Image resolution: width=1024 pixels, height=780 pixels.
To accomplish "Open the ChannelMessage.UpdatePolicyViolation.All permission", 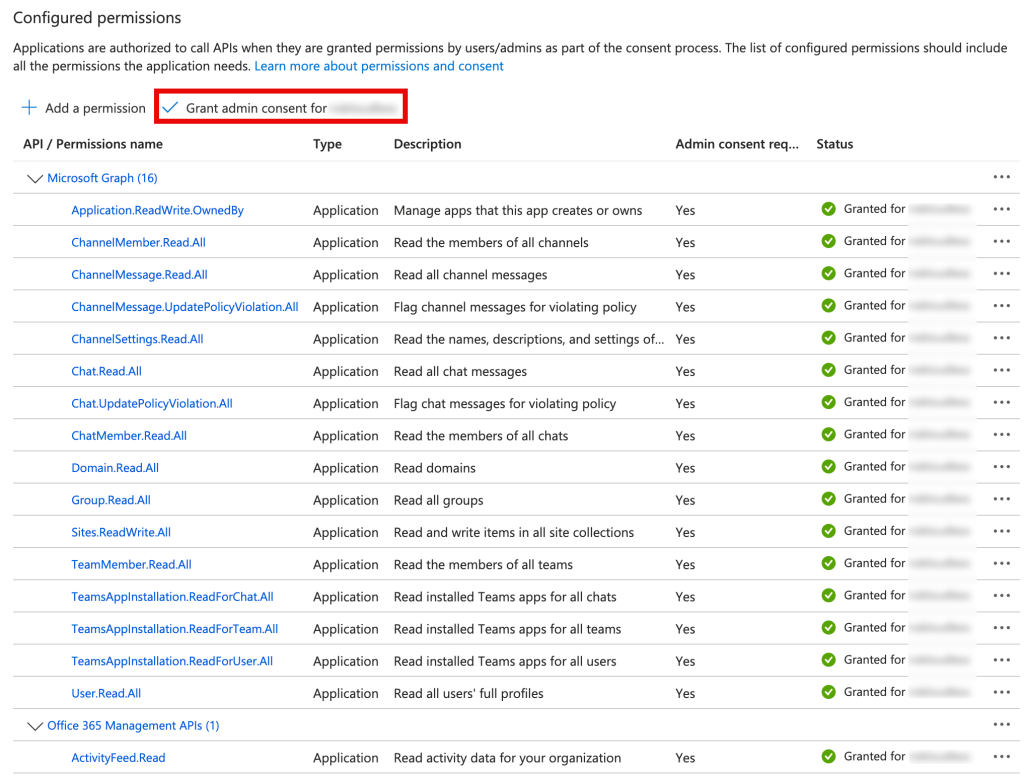I will 185,306.
